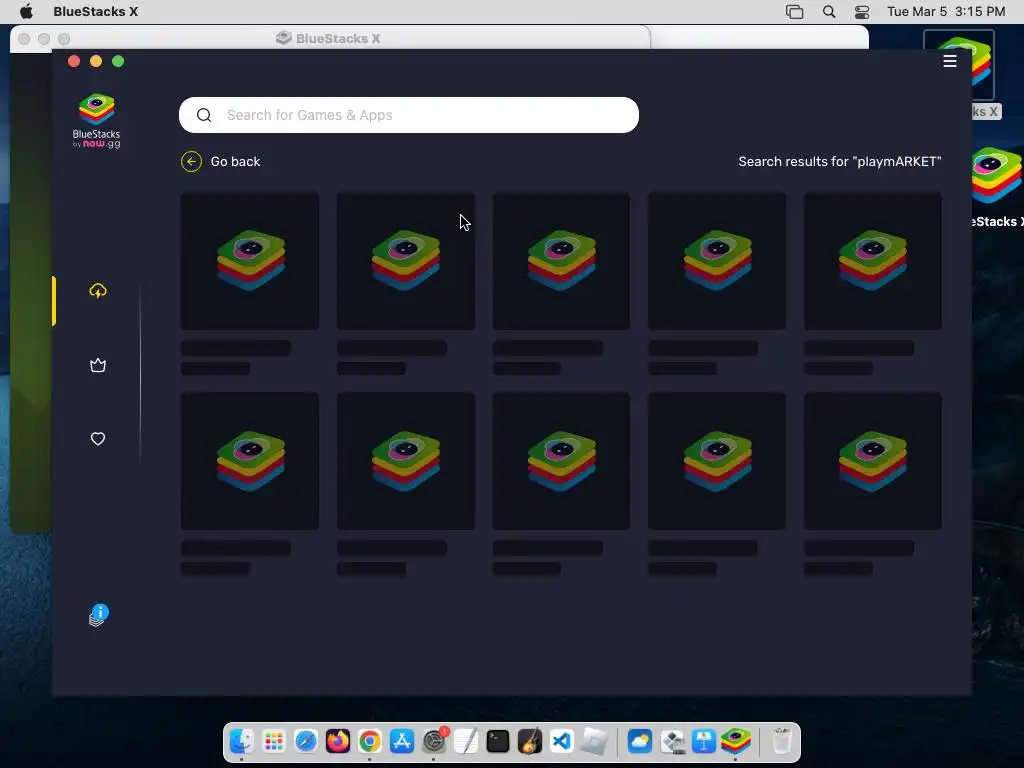Open Control Center in the menu bar
This screenshot has height=768, width=1024.
(862, 12)
